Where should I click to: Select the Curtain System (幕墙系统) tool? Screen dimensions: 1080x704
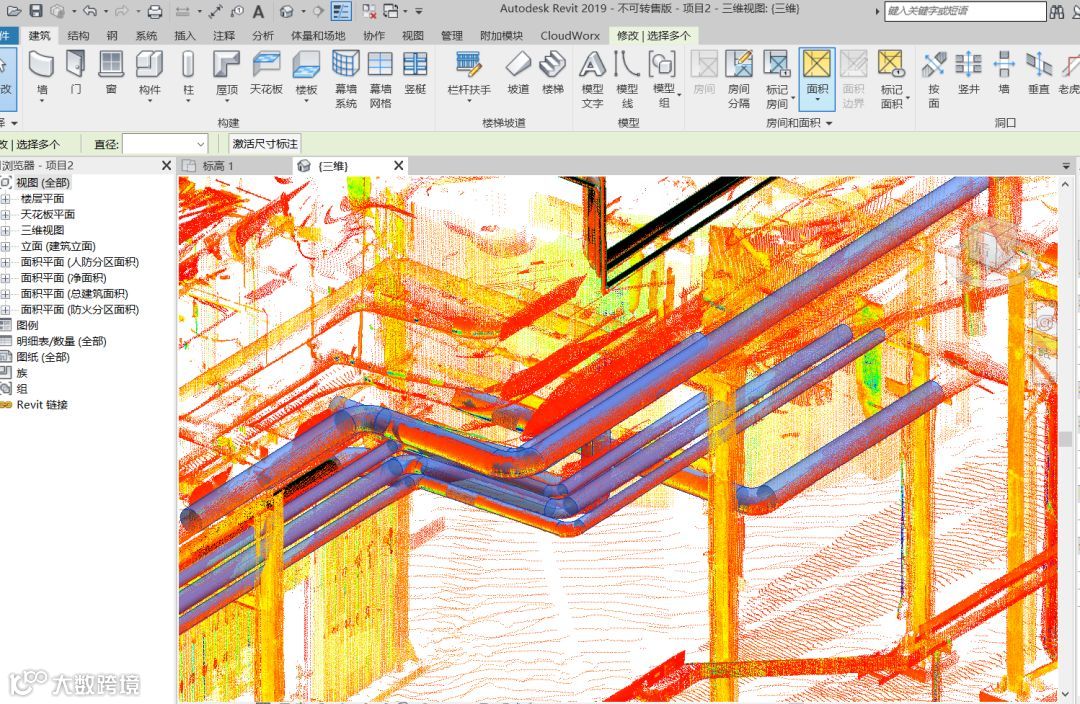[x=346, y=79]
